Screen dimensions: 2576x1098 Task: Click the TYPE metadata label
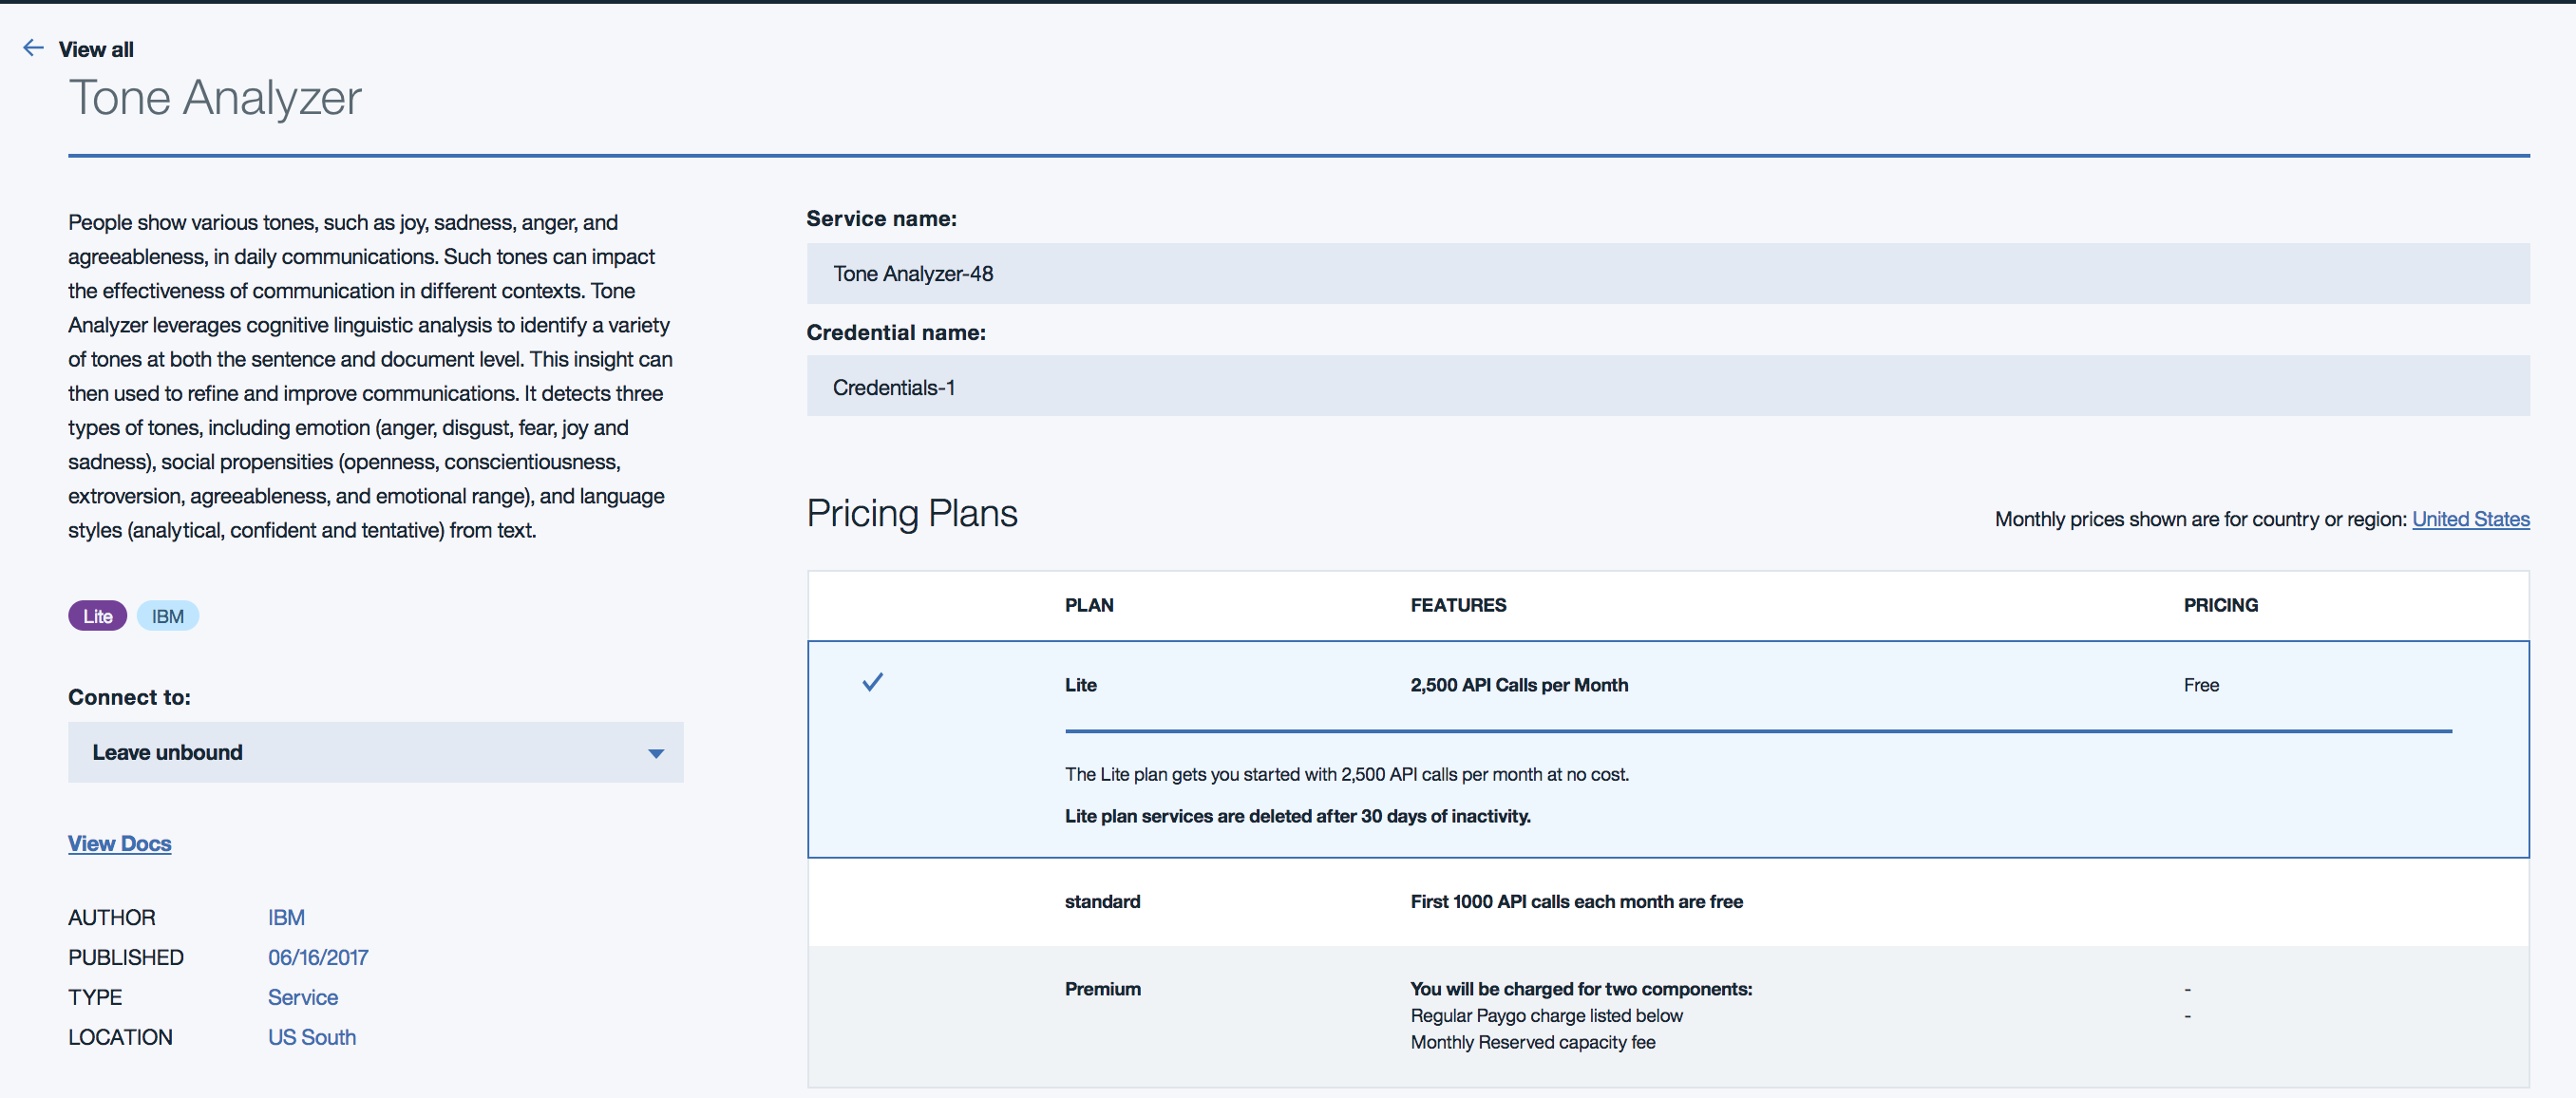95,997
